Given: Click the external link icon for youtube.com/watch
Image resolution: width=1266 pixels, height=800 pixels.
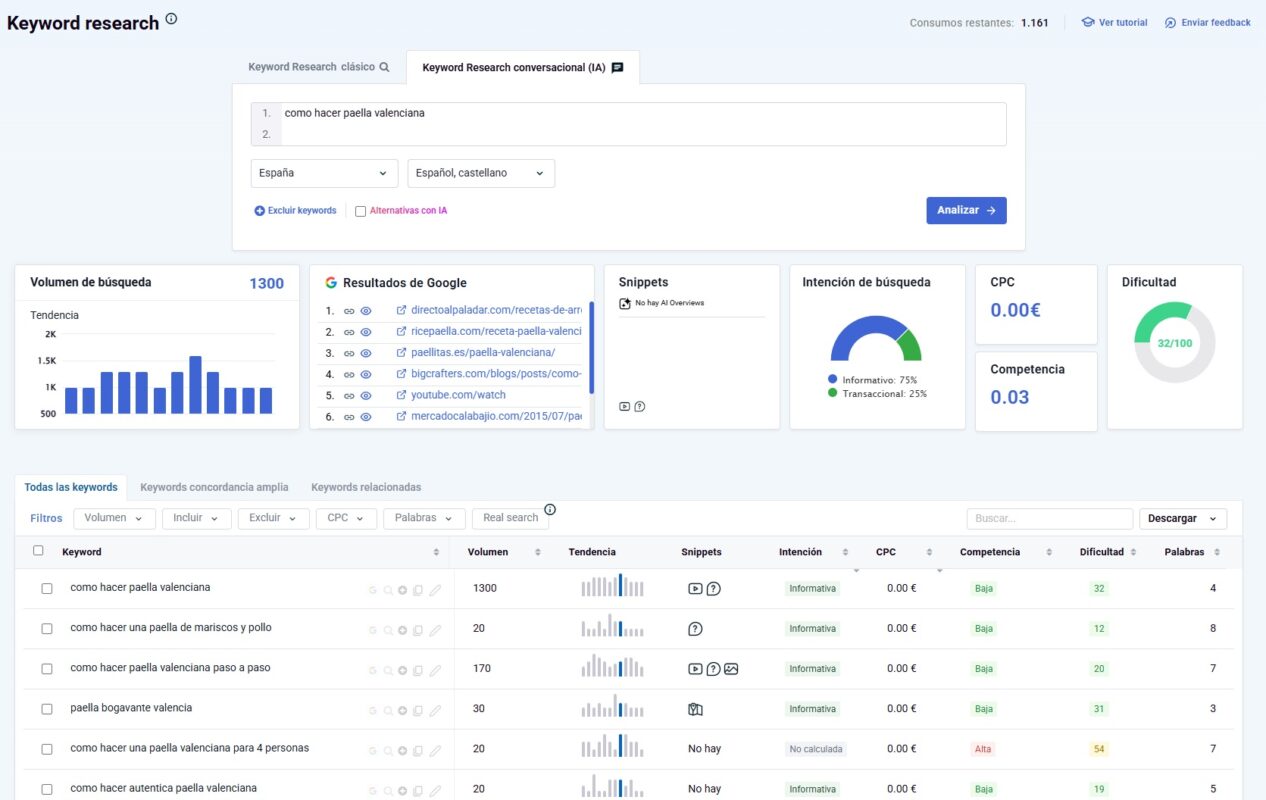Looking at the screenshot, I should click(402, 395).
